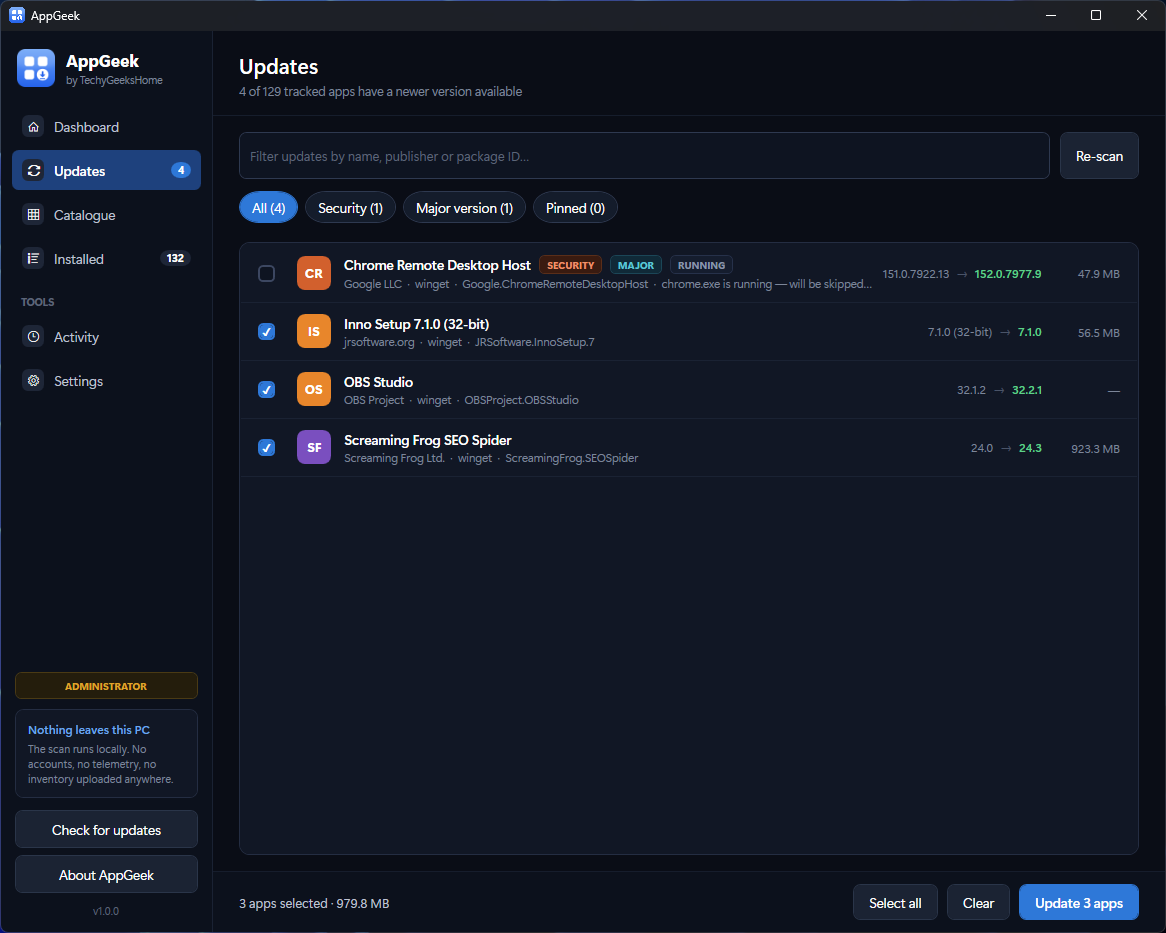This screenshot has width=1166, height=933.
Task: Uncheck the OBS Studio checkbox
Action: coord(266,390)
